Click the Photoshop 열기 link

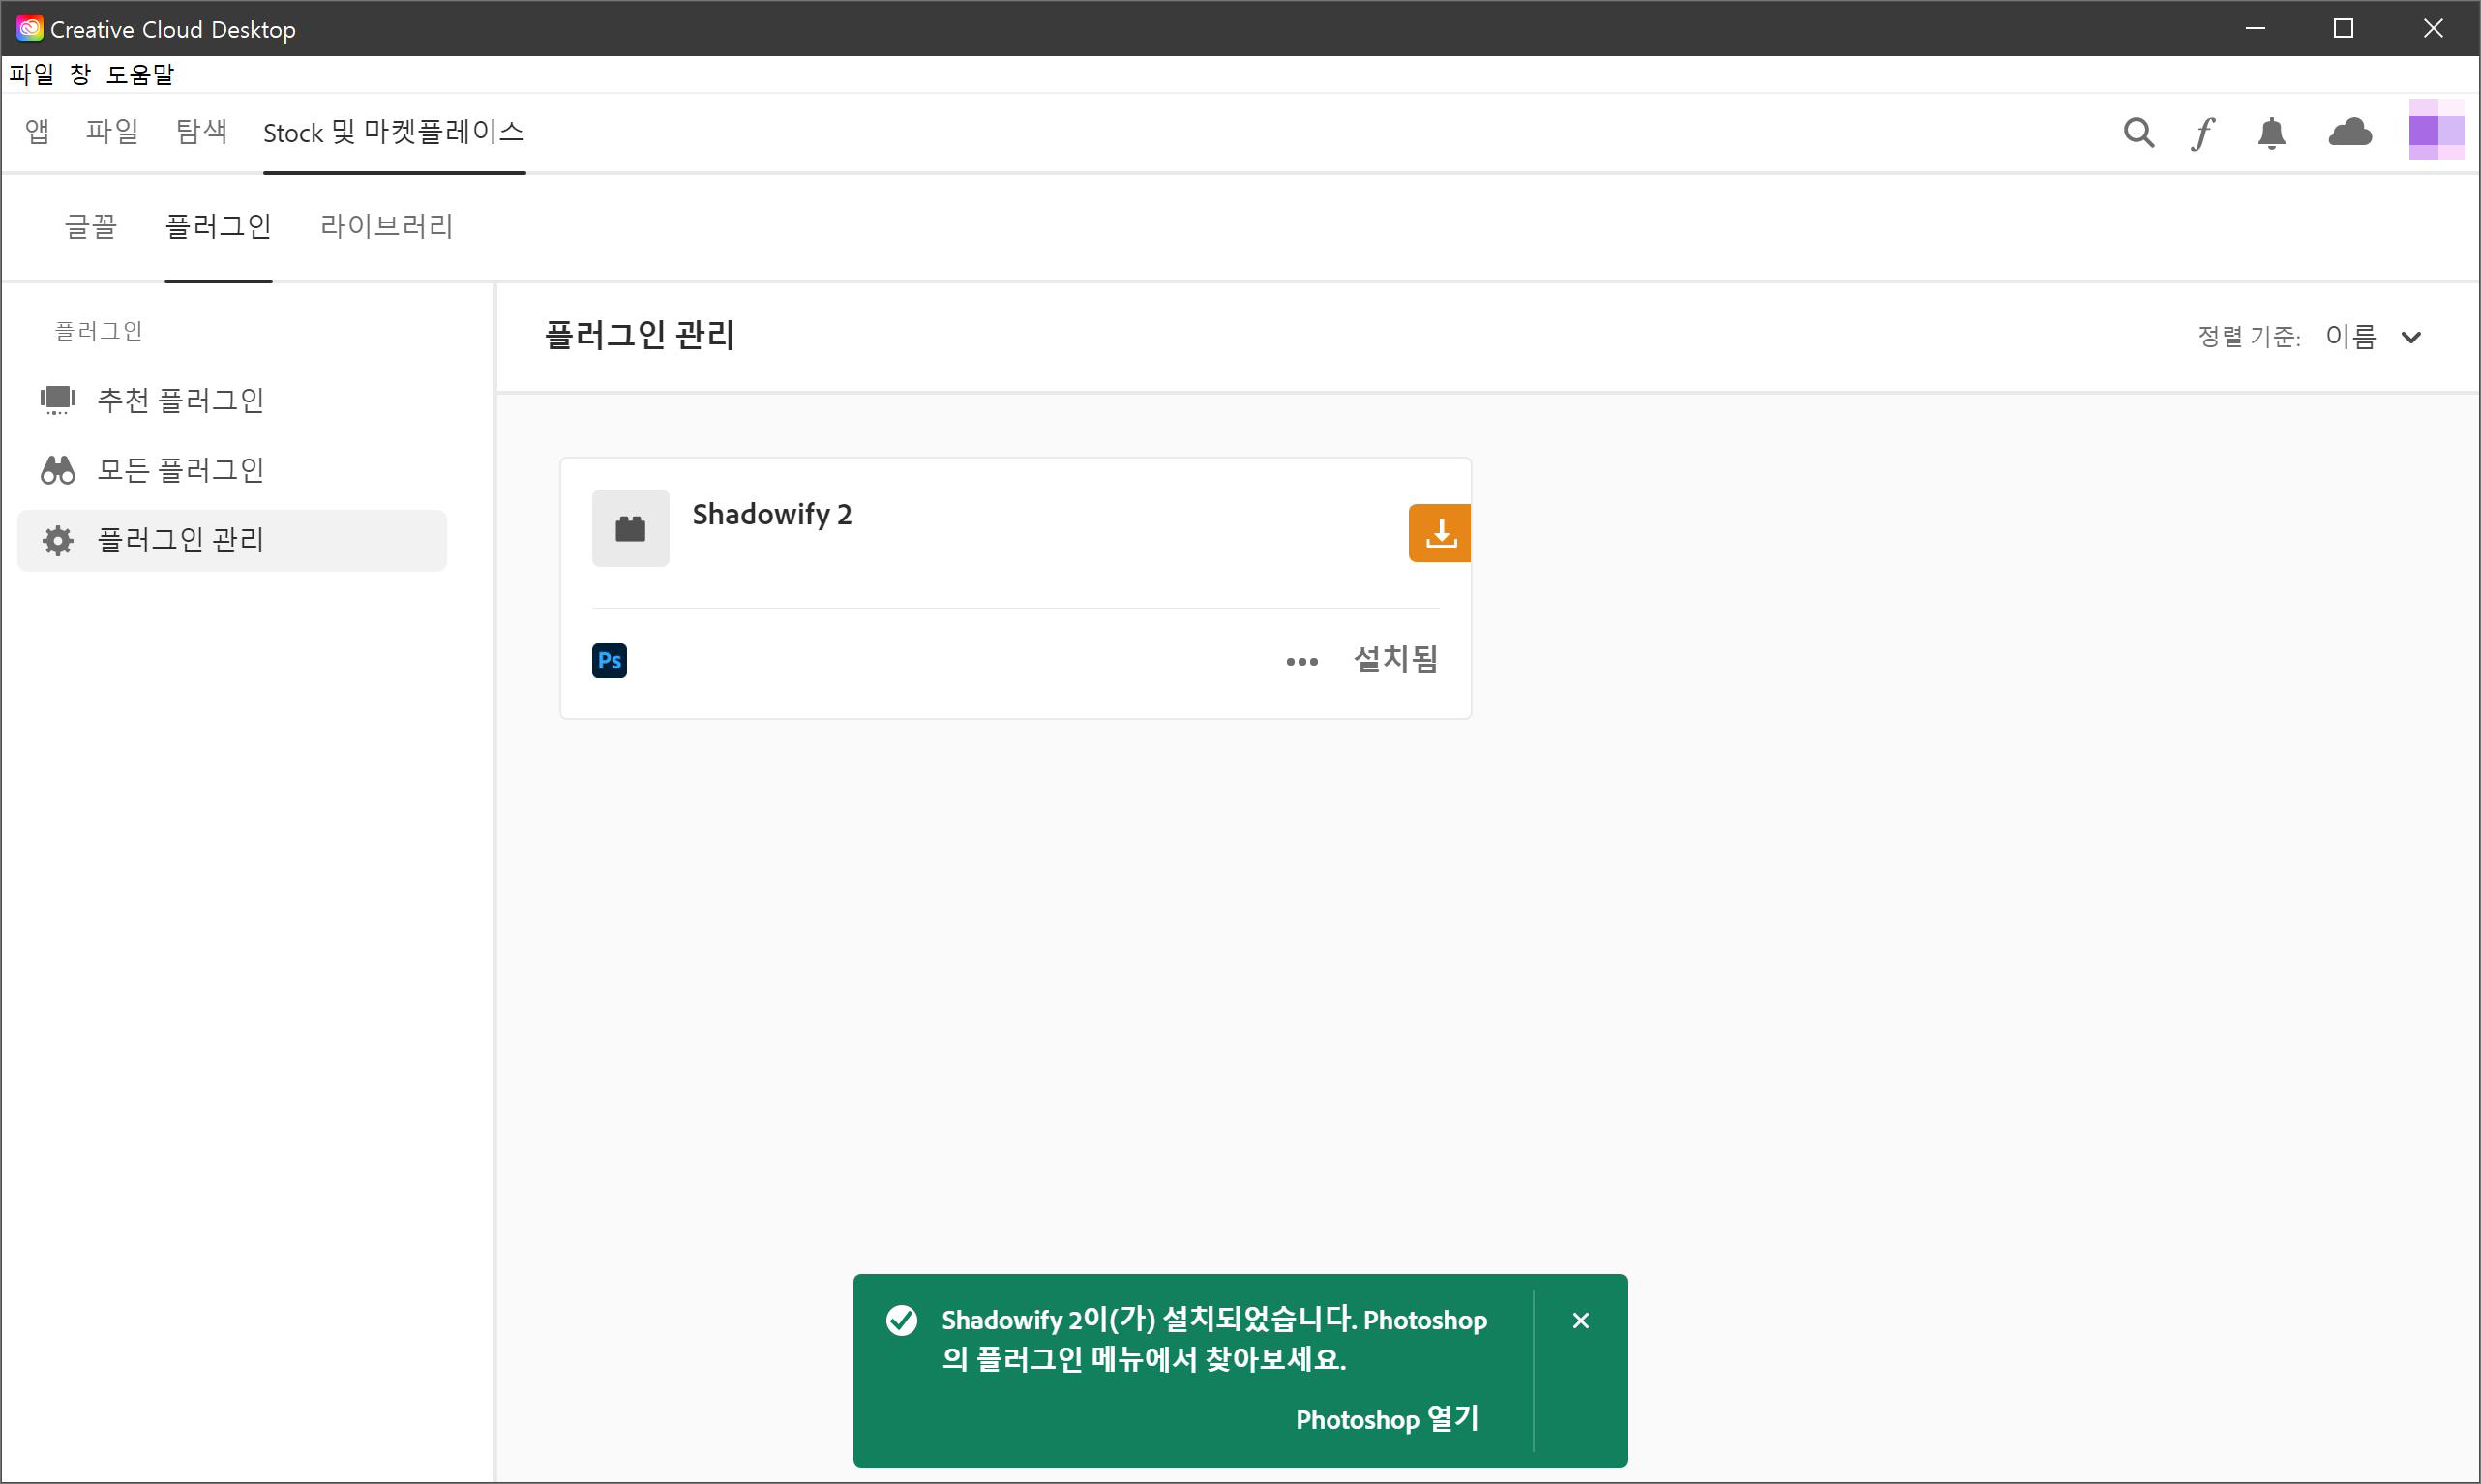click(1386, 1418)
